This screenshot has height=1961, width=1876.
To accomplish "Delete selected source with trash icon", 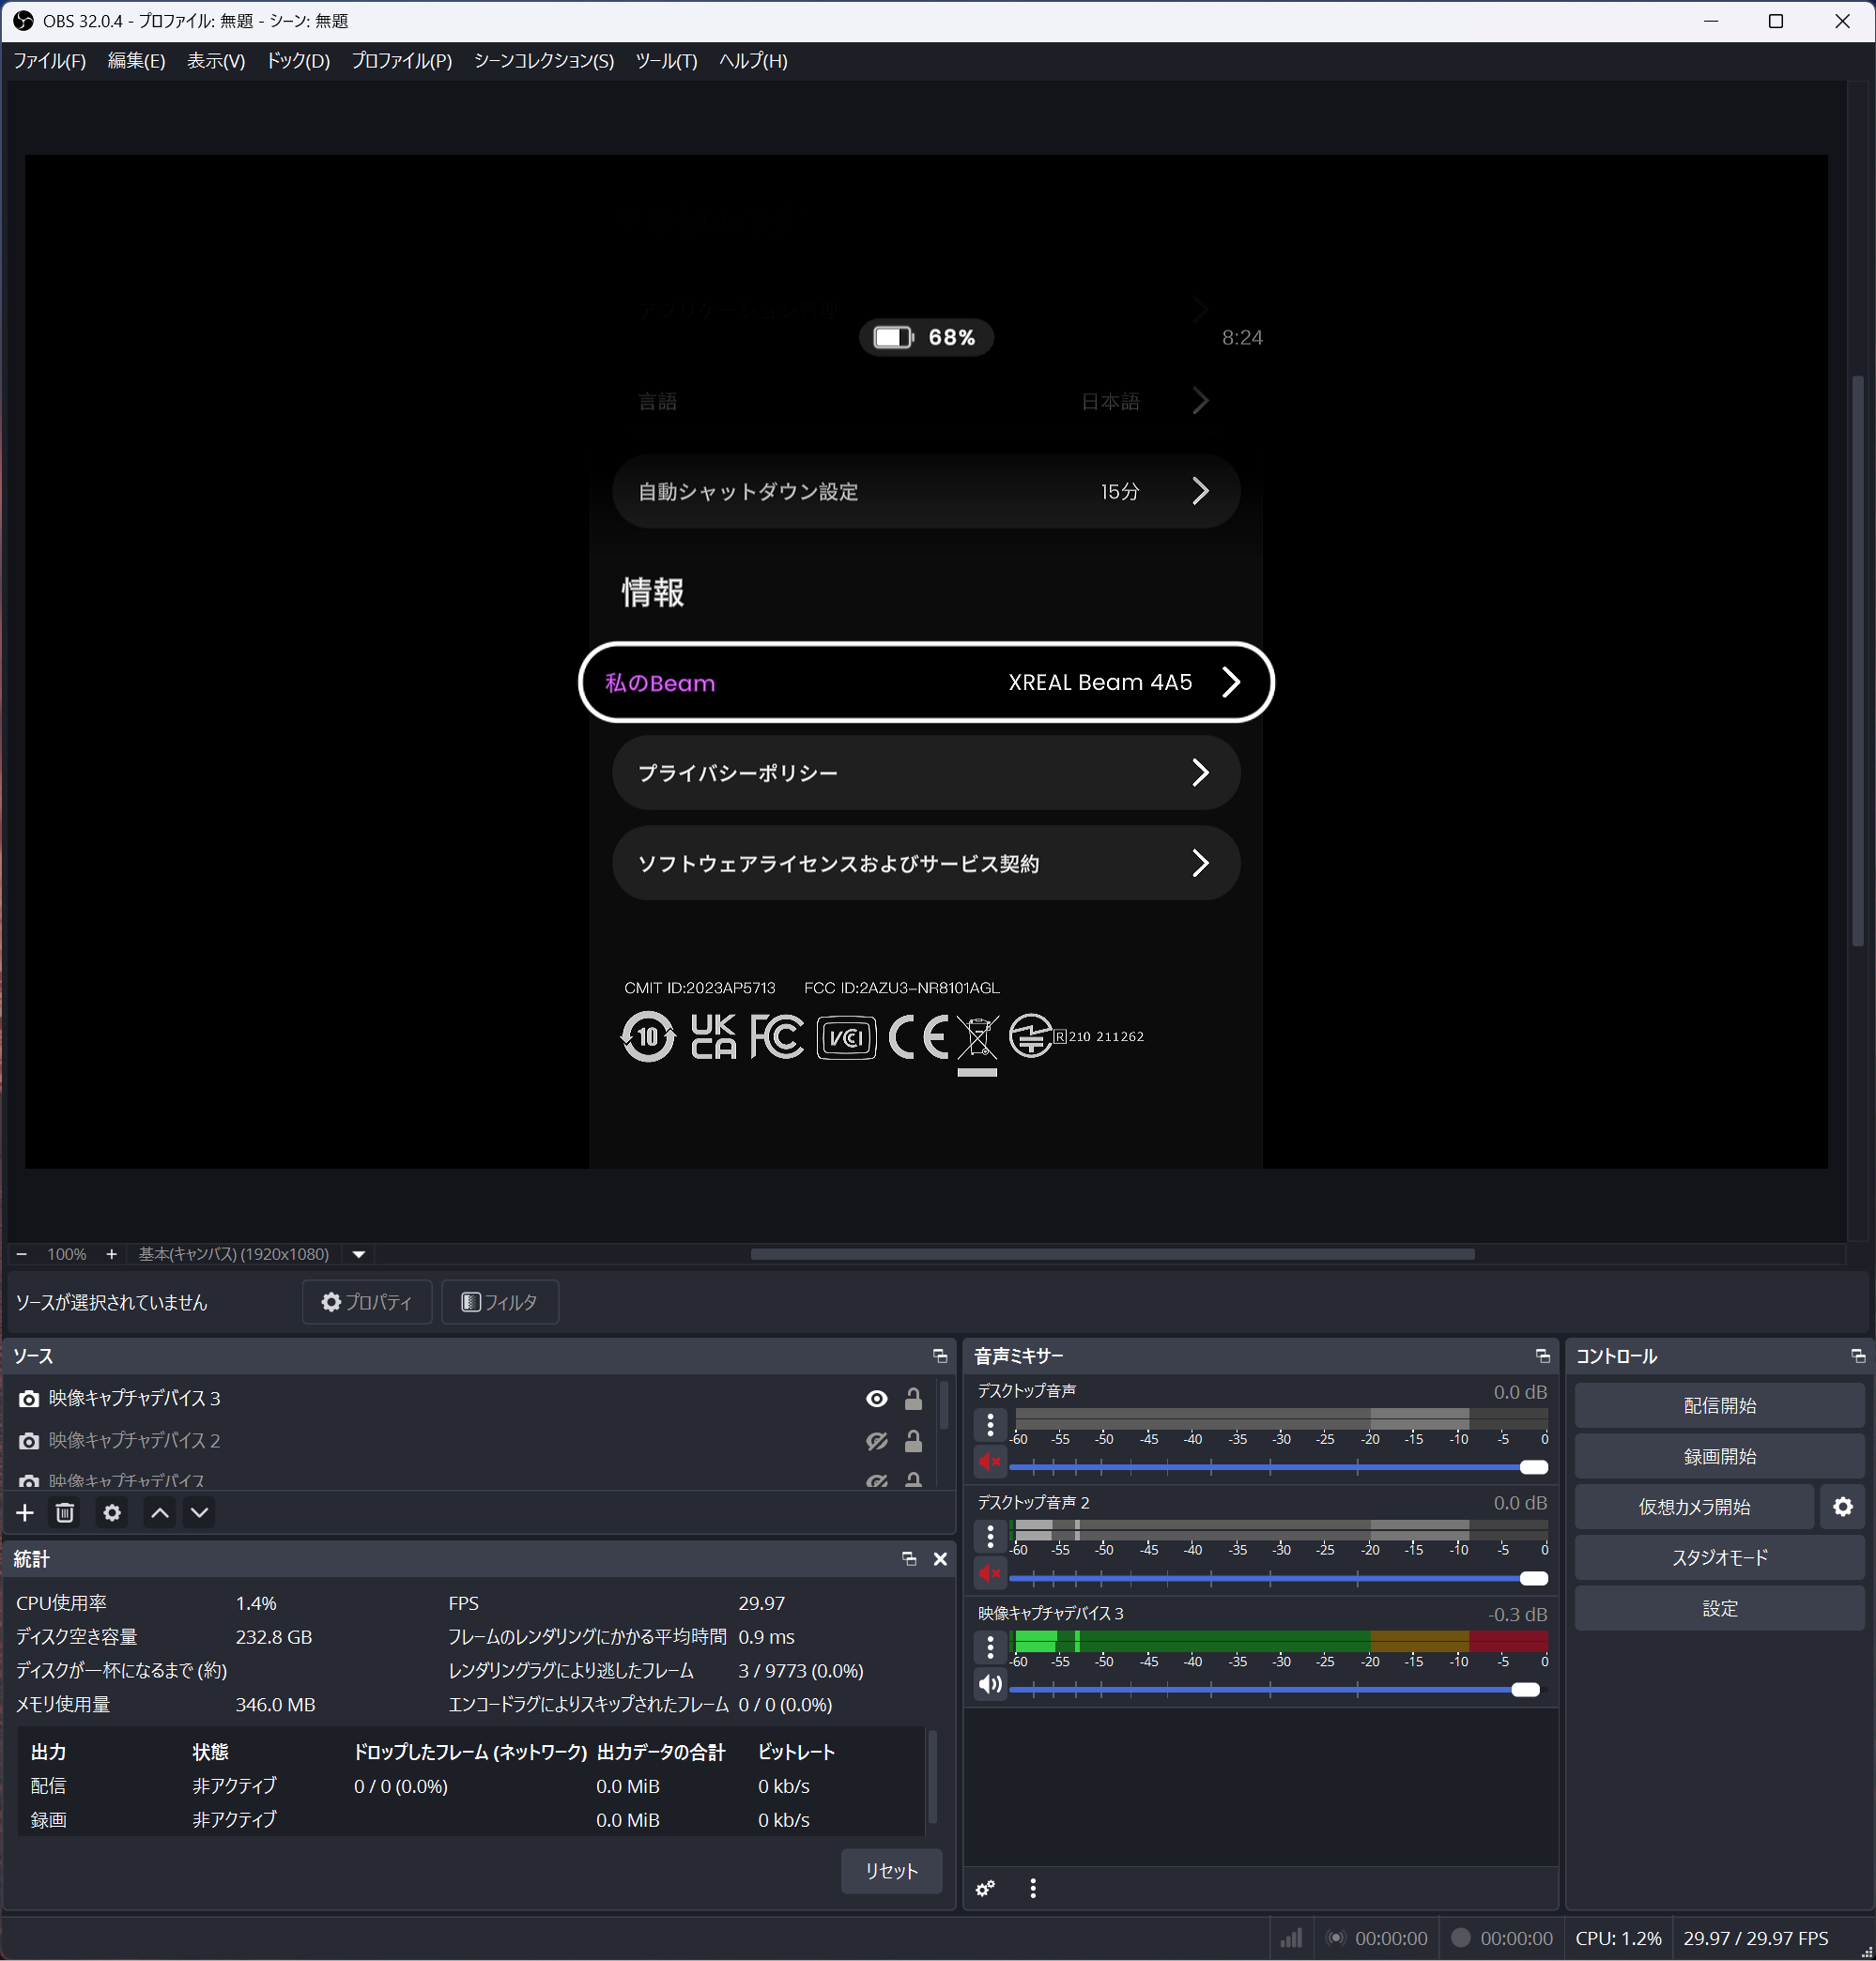I will click(x=65, y=1513).
